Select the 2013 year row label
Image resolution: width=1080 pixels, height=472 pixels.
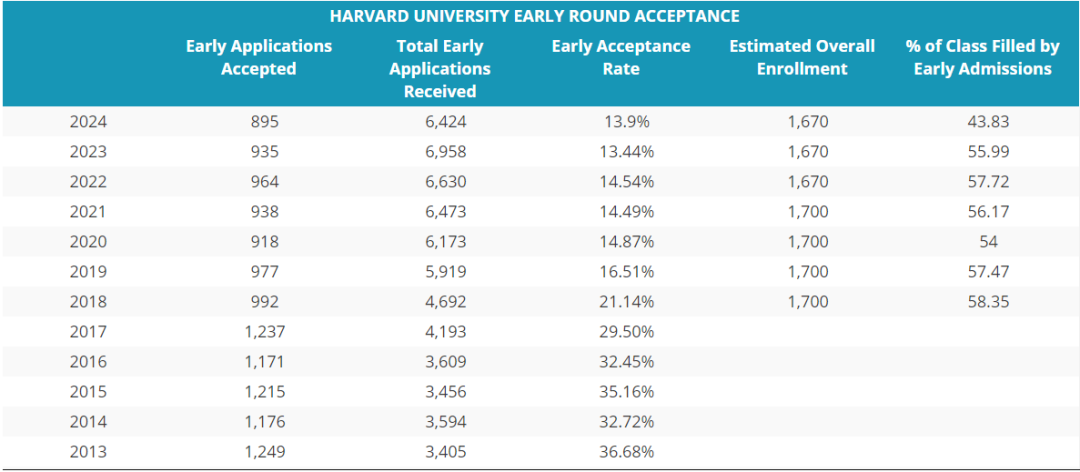pos(88,452)
